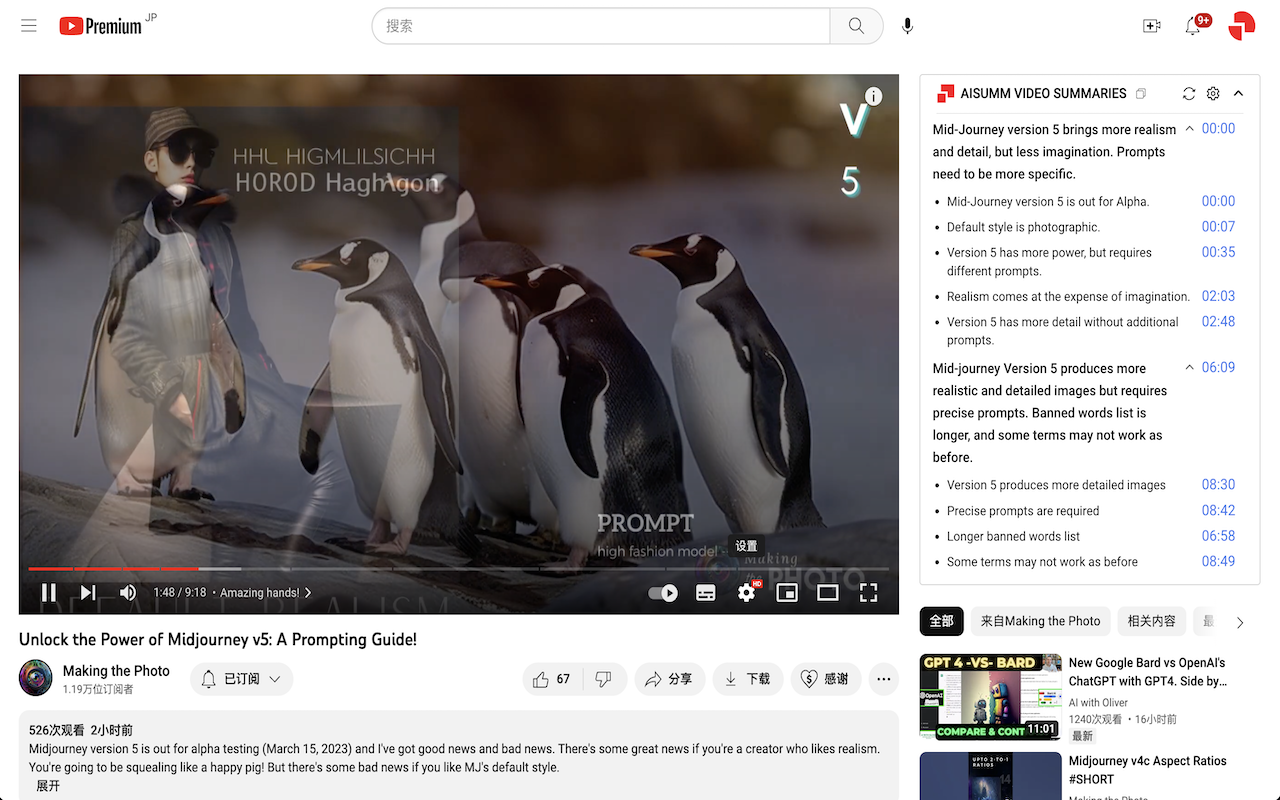Pause the video
The height and width of the screenshot is (800, 1280).
tap(48, 592)
